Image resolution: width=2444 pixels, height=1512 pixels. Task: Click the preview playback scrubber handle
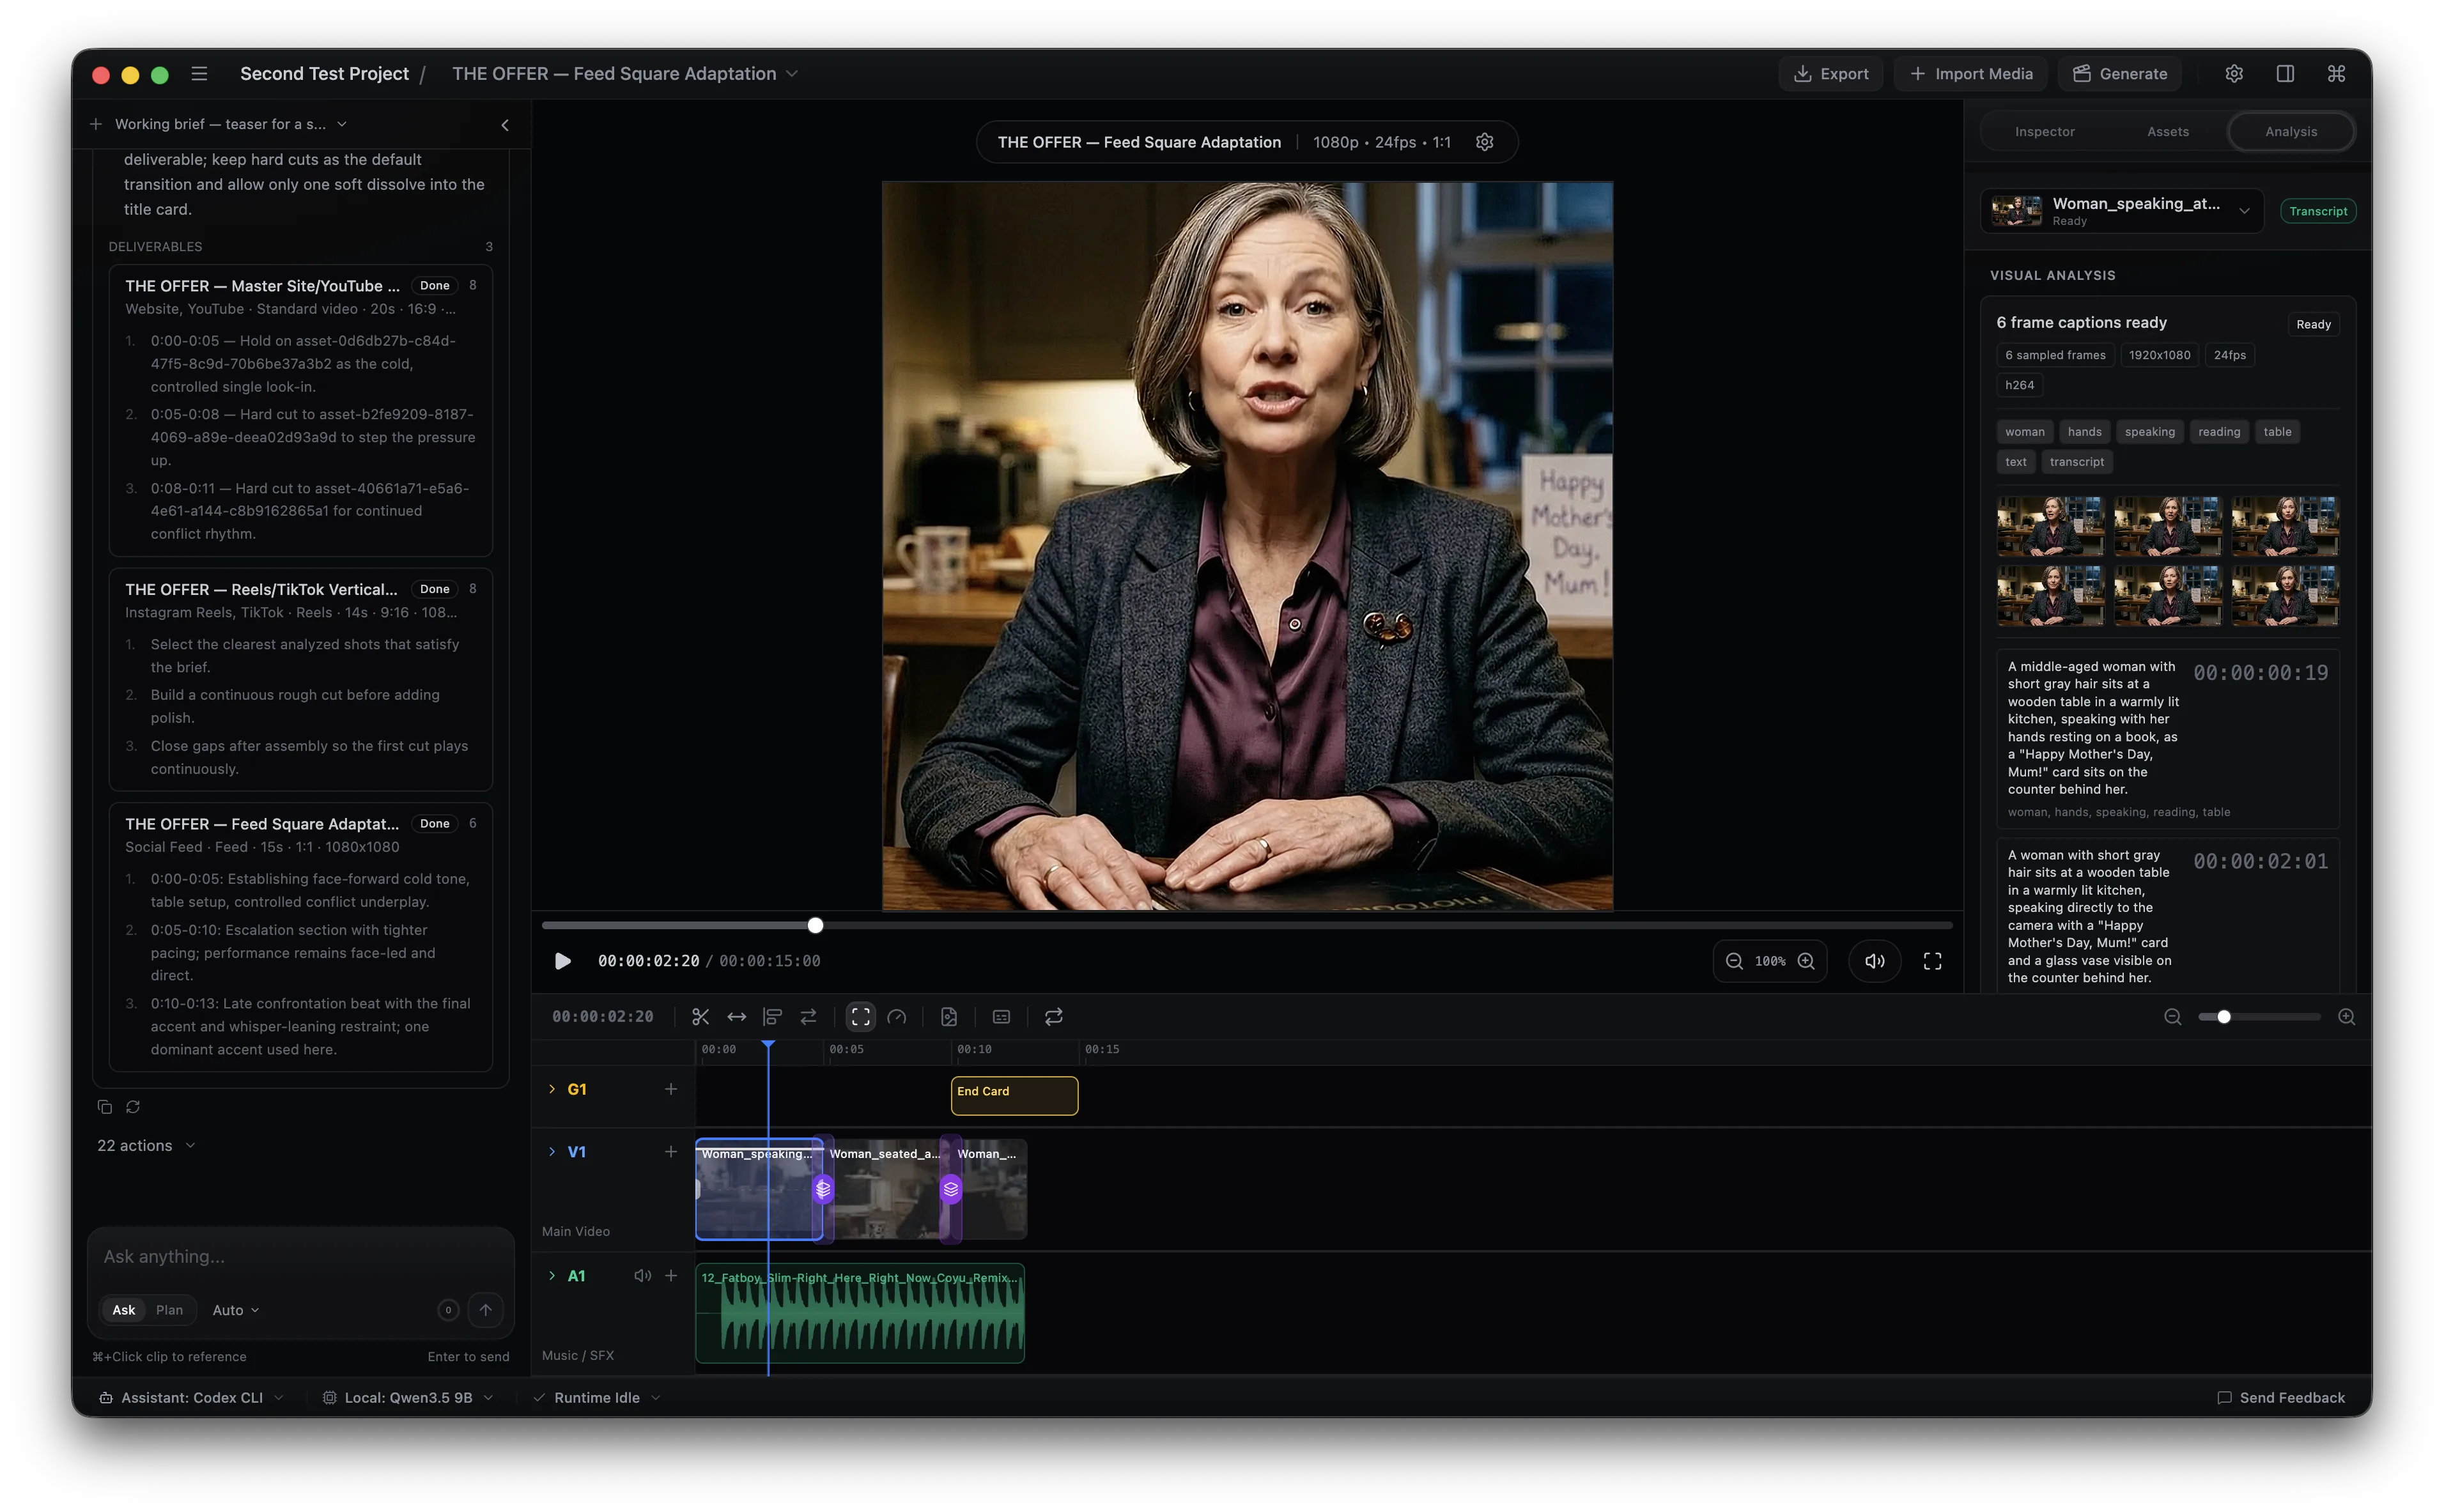[x=815, y=926]
